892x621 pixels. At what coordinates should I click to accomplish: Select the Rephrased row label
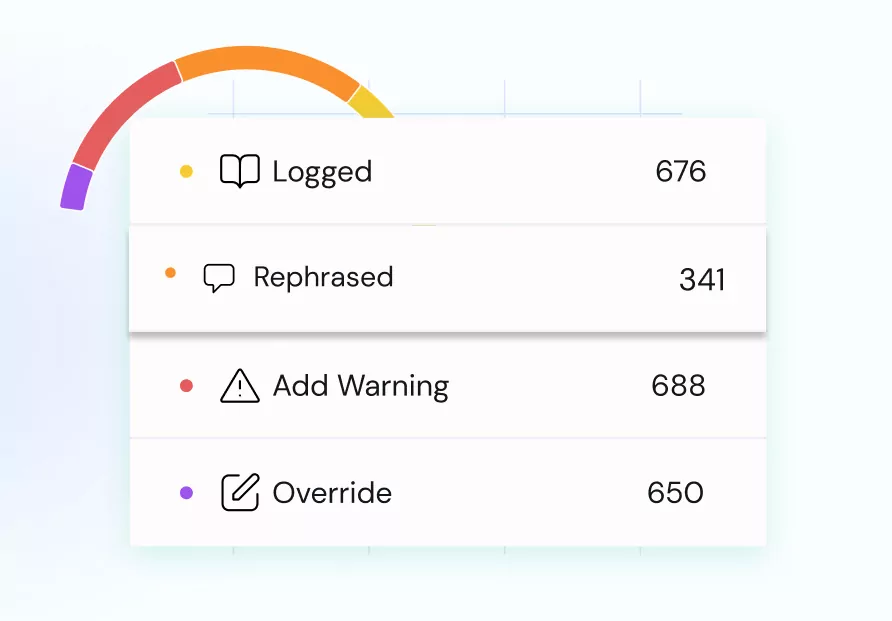[x=323, y=278]
